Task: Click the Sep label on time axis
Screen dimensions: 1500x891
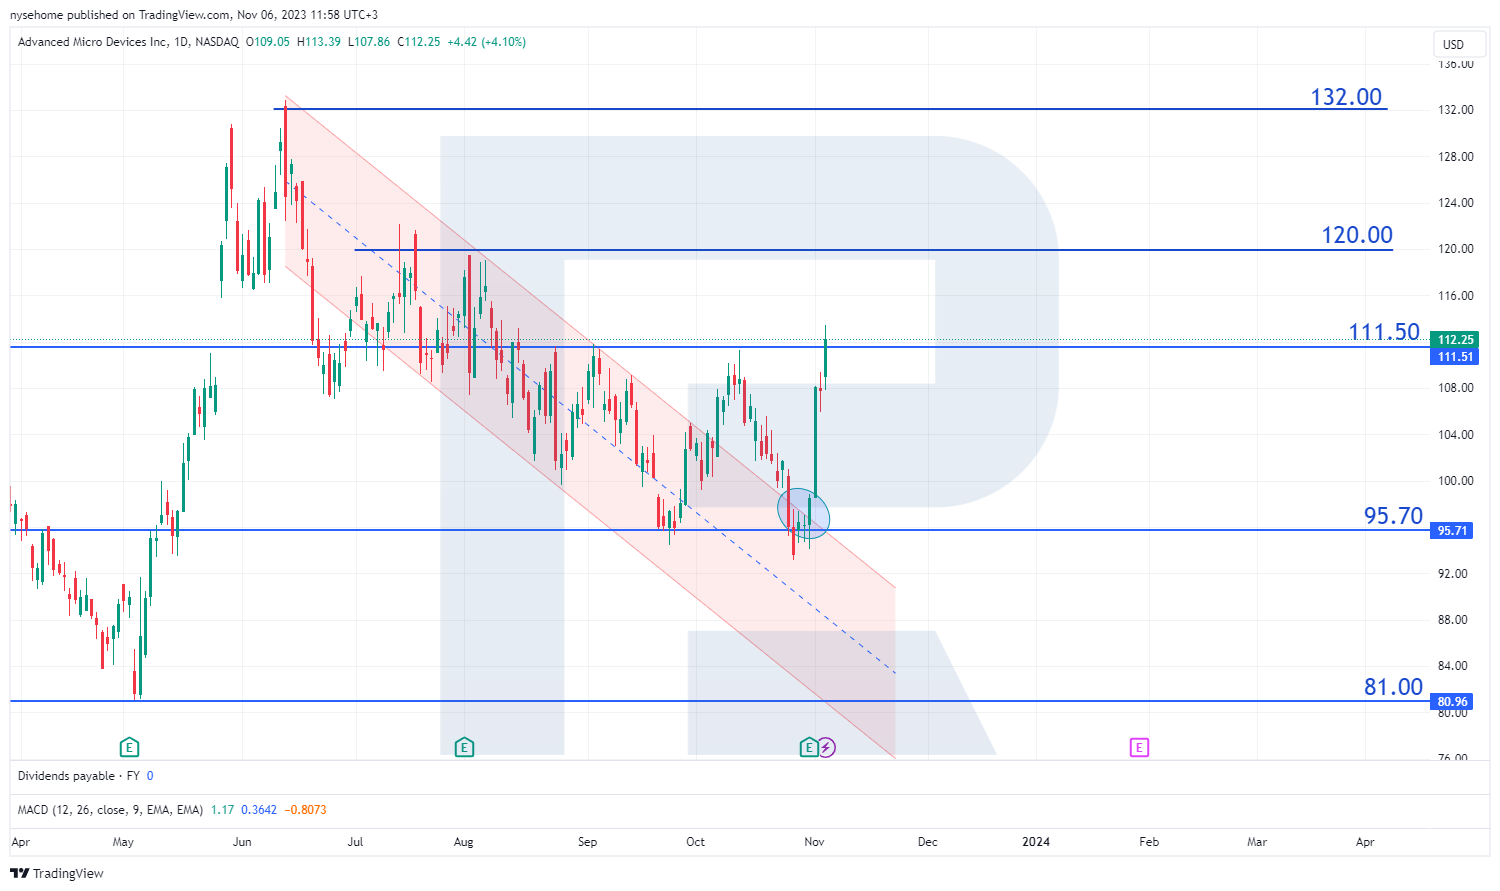Action: click(x=587, y=842)
